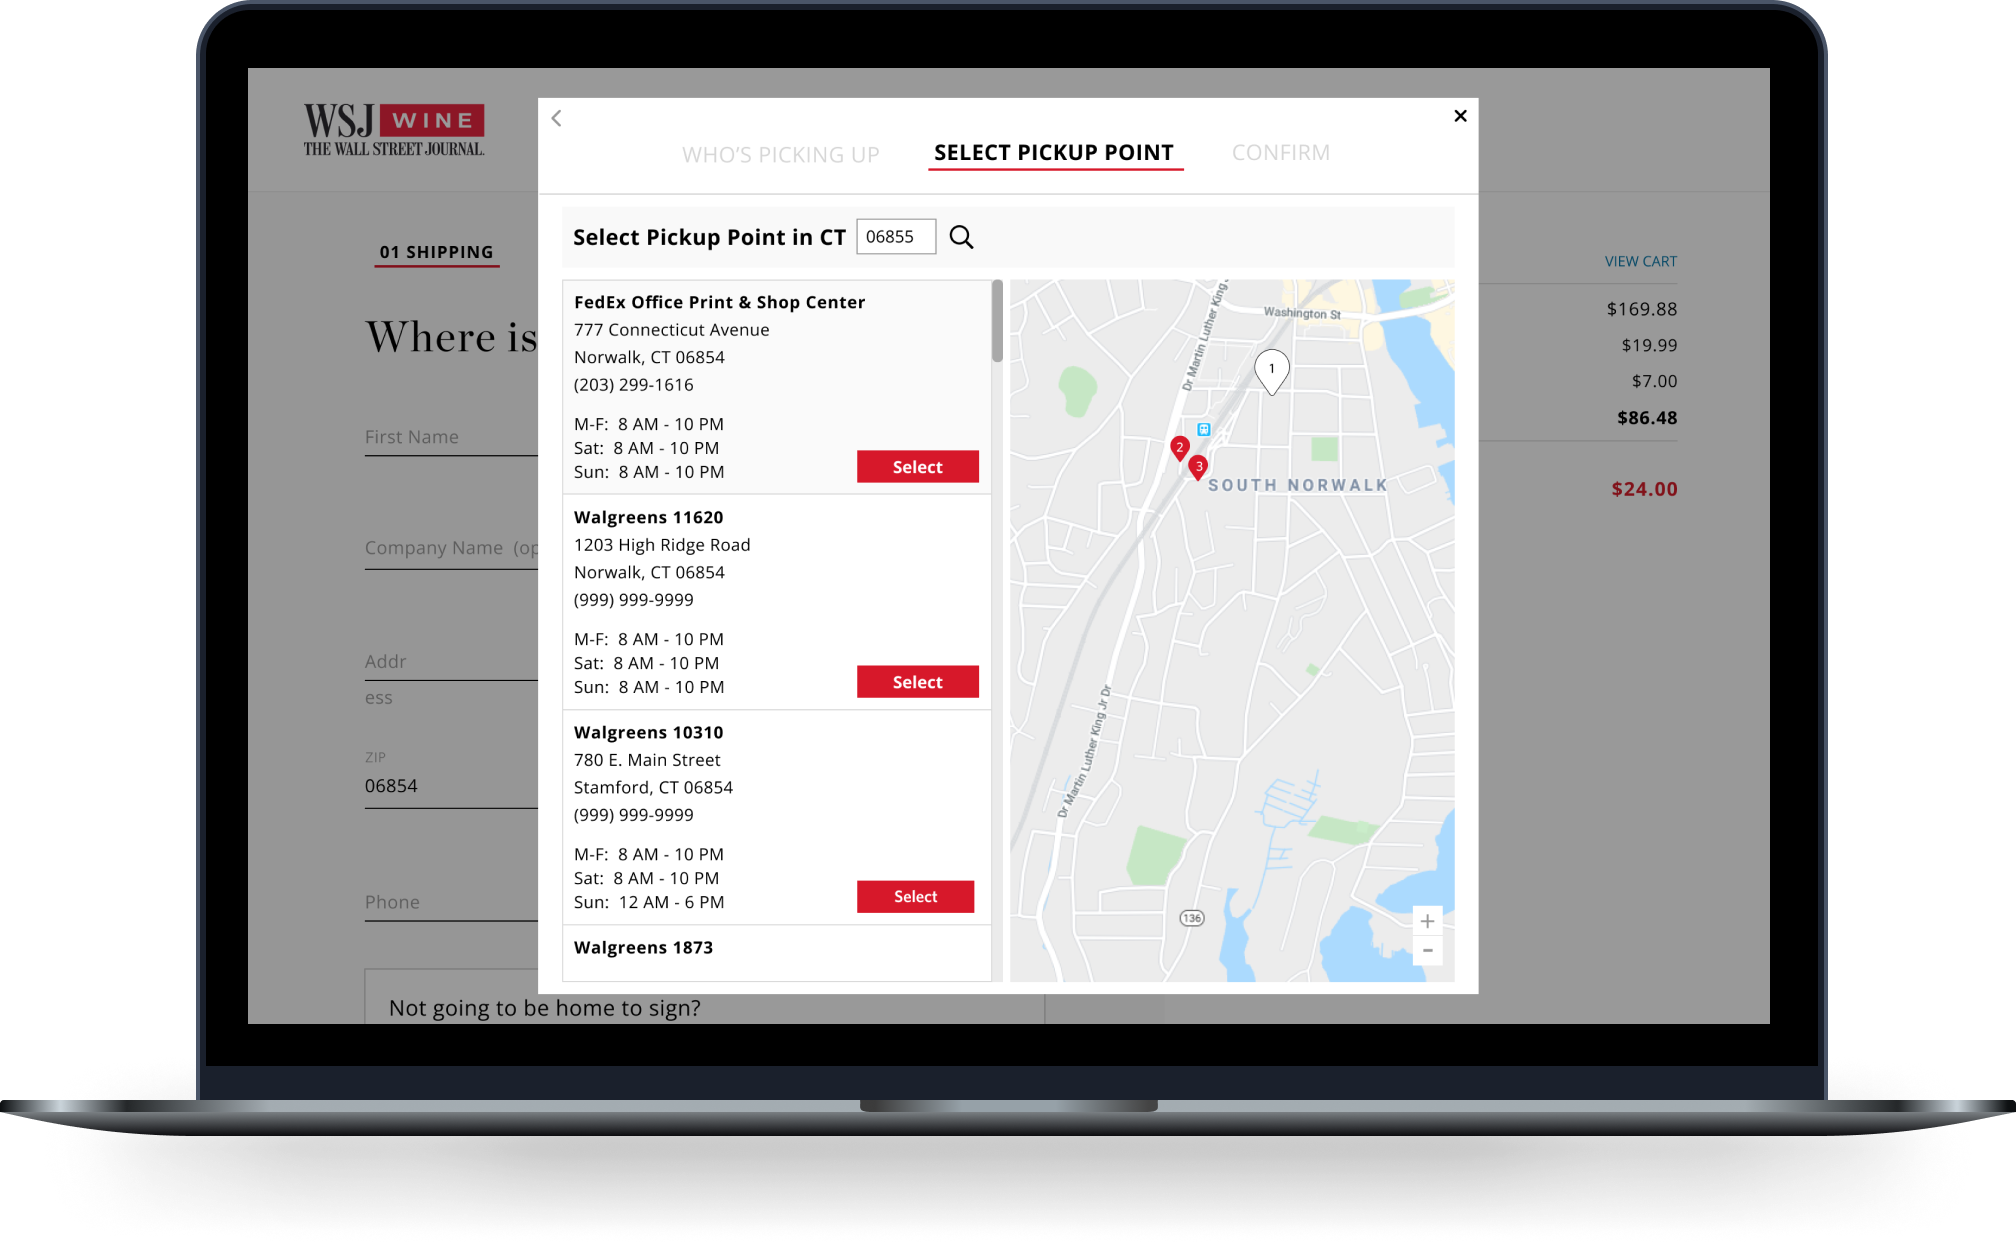The image size is (2016, 1246).
Task: Click the $19.99 cart amount
Action: (1649, 345)
